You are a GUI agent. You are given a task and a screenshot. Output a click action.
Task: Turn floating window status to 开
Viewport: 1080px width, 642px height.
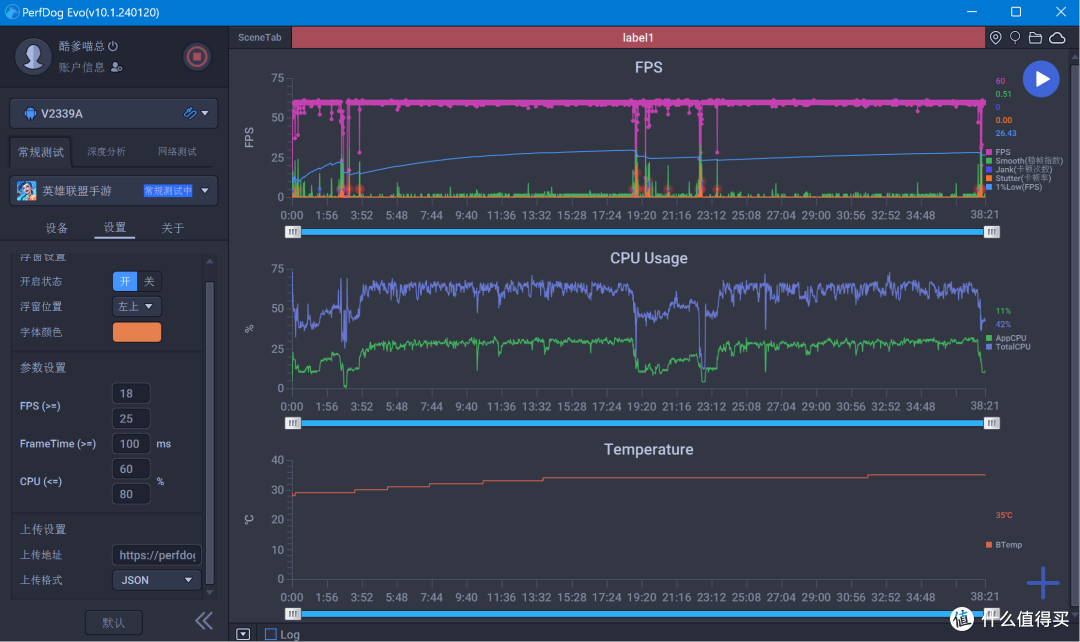point(125,281)
